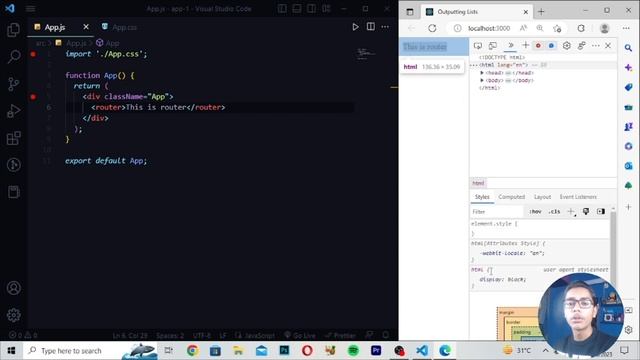Switch to the Styles tab
The height and width of the screenshot is (360, 640).
[x=482, y=197]
